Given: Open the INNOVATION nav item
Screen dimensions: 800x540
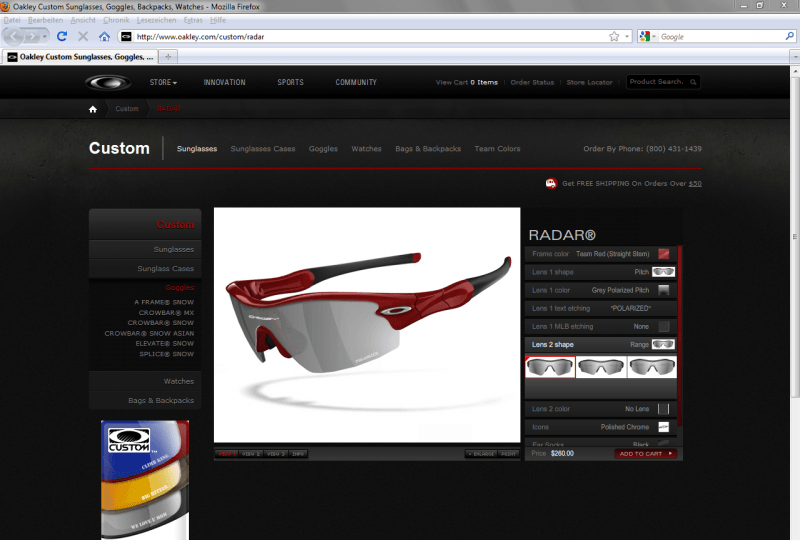Looking at the screenshot, I should pos(224,82).
